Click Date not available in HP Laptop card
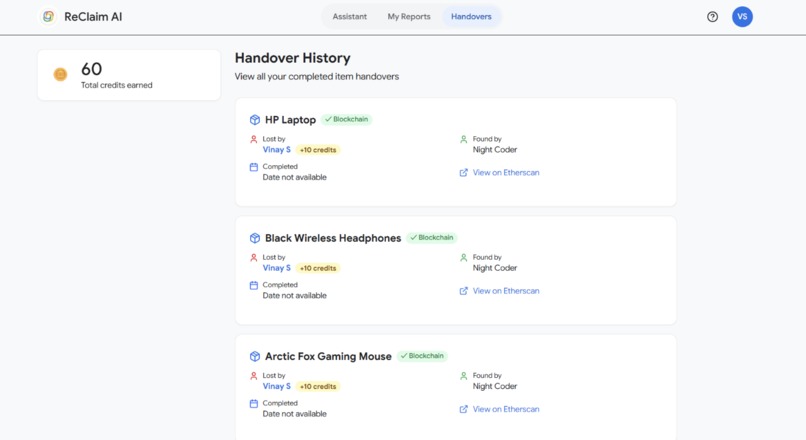This screenshot has height=440, width=806. (x=295, y=177)
